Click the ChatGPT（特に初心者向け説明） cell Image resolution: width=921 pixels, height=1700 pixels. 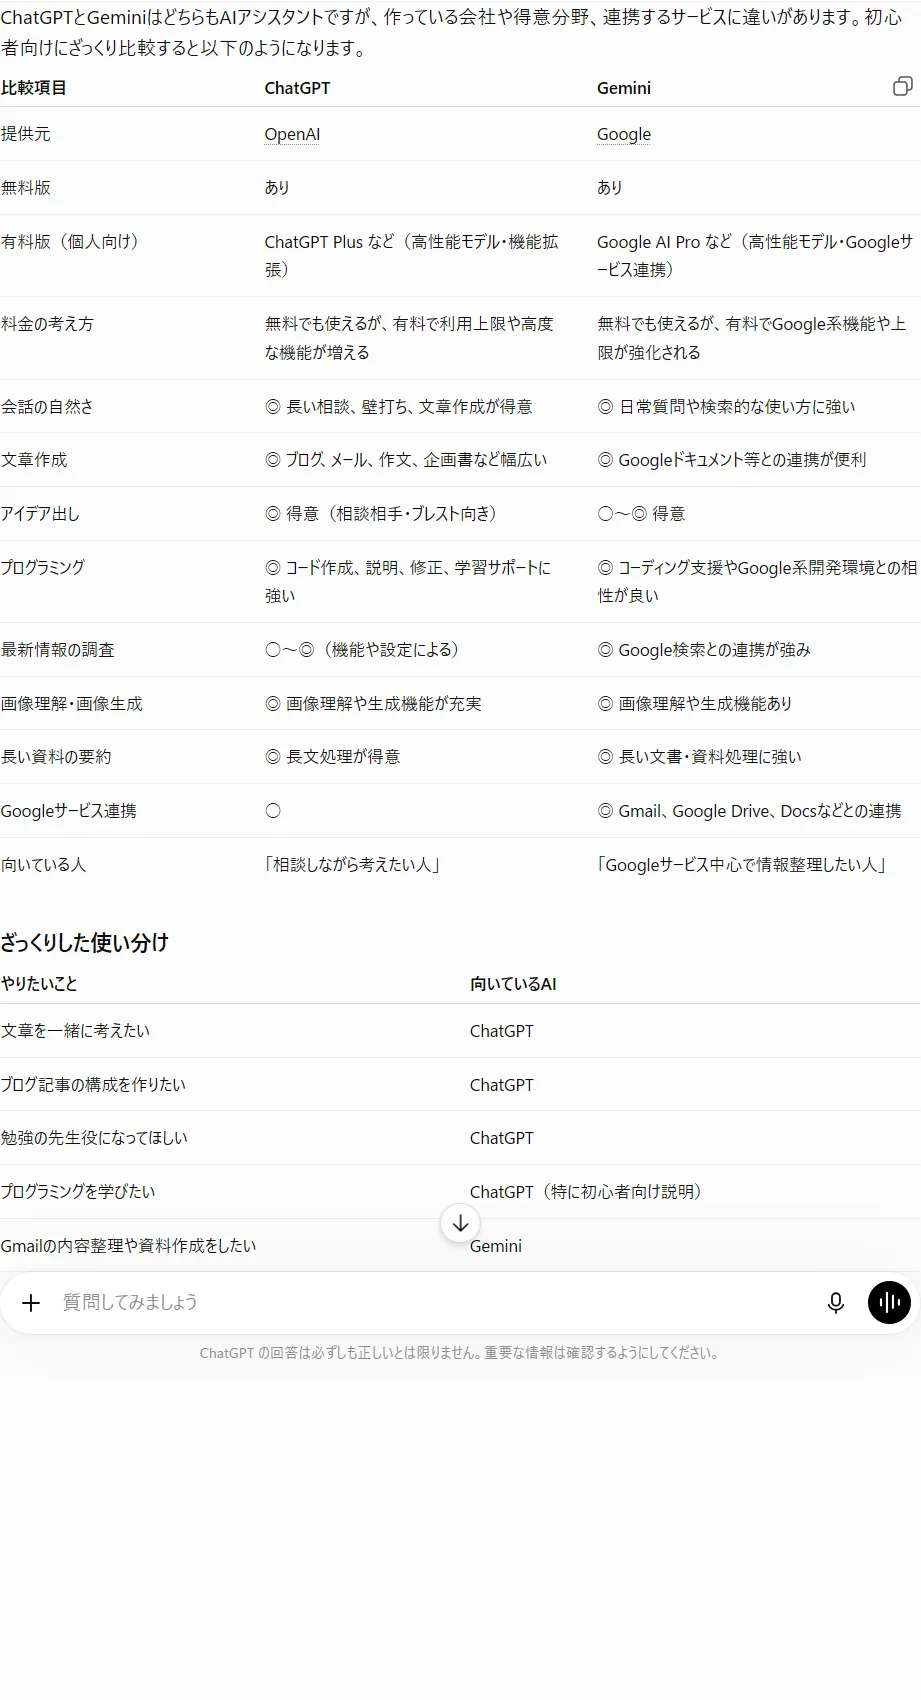pos(589,1192)
